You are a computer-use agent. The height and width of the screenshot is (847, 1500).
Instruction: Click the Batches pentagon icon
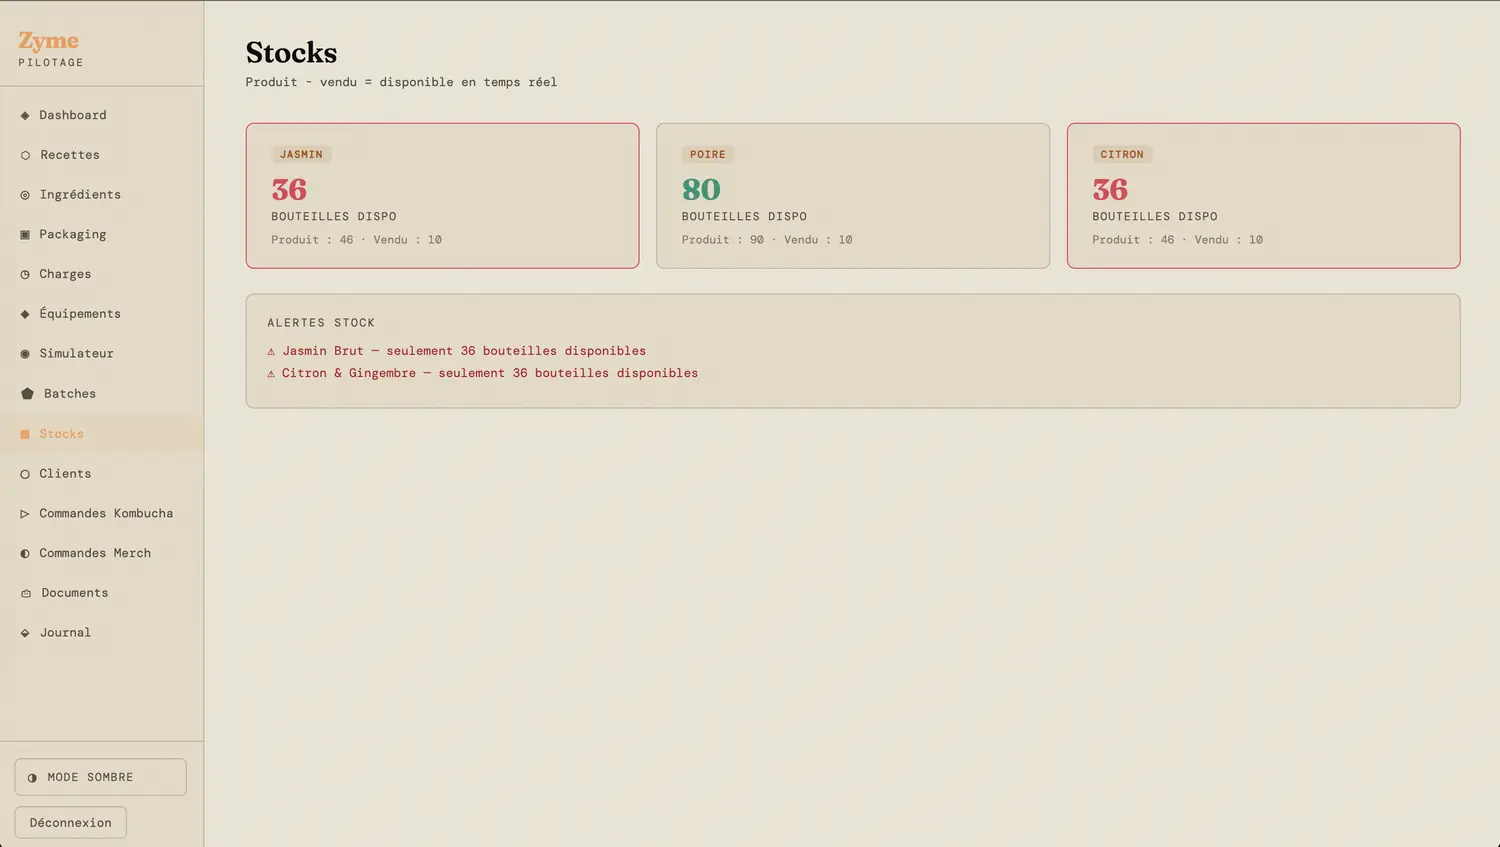27,394
